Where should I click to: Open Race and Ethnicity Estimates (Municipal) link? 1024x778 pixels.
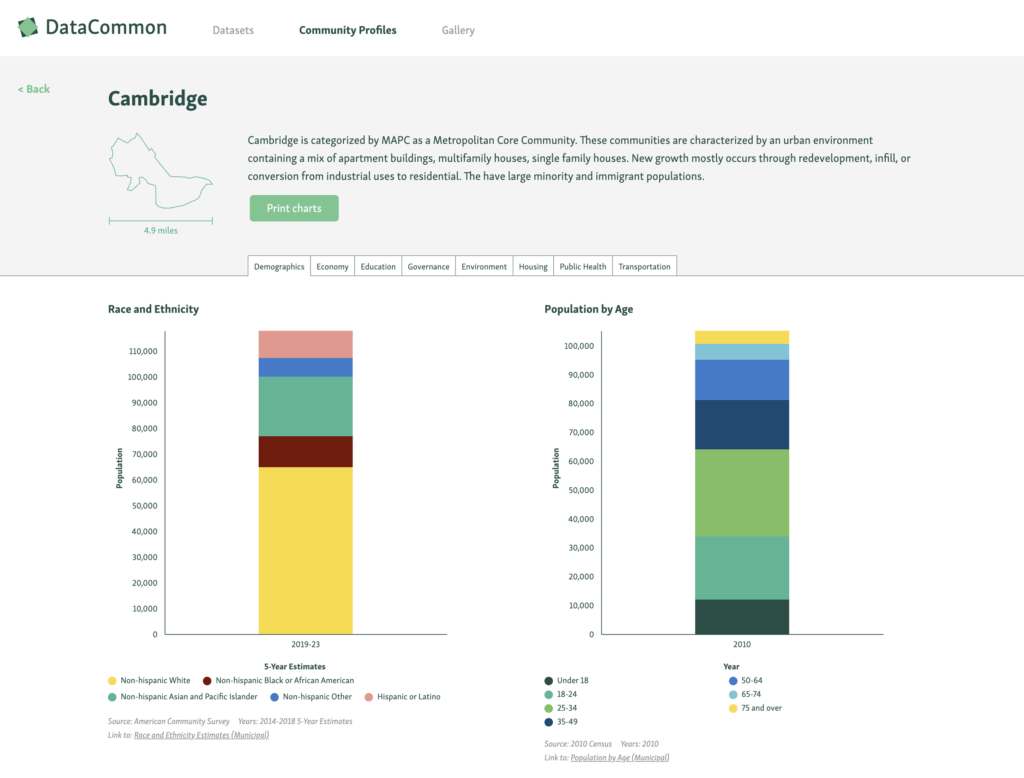pos(201,735)
